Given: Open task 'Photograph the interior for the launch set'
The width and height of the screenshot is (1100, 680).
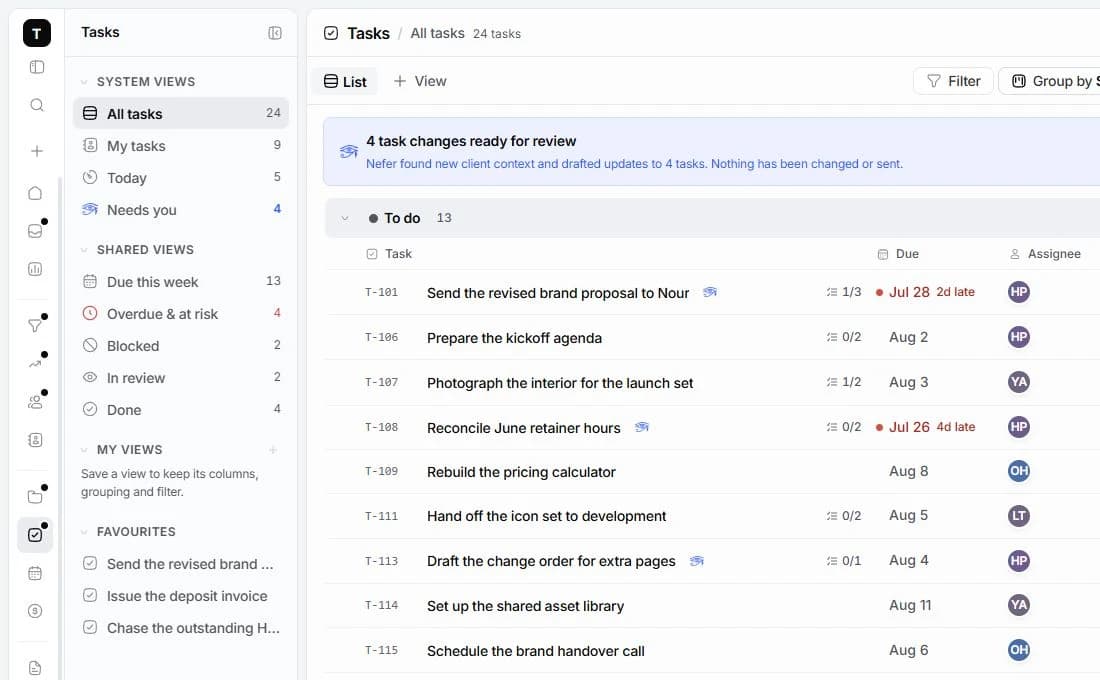Looking at the screenshot, I should pos(560,382).
